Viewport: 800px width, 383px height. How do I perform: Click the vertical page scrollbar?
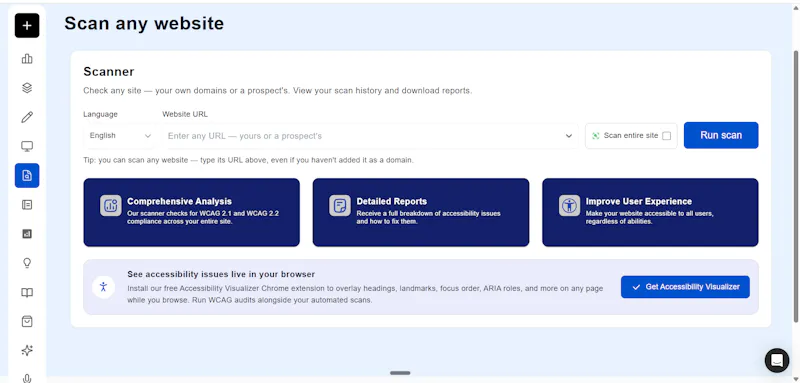pos(796,186)
